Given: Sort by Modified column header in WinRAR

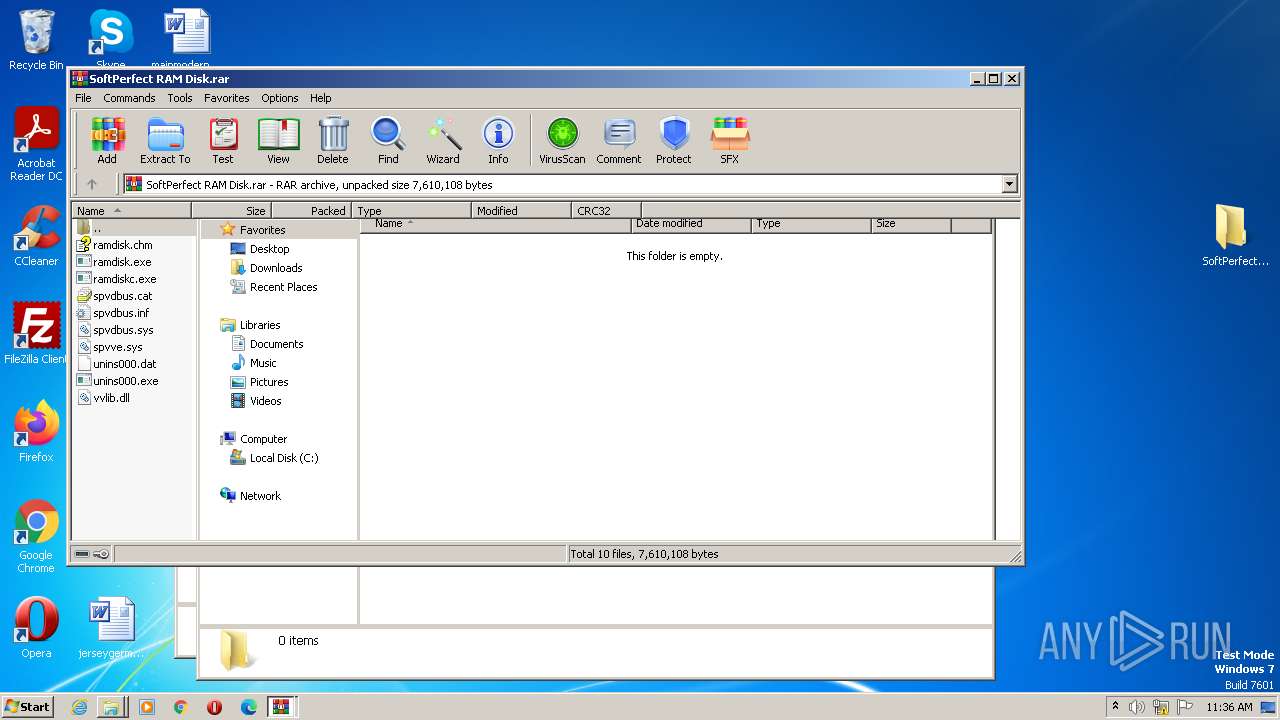Looking at the screenshot, I should 521,211.
